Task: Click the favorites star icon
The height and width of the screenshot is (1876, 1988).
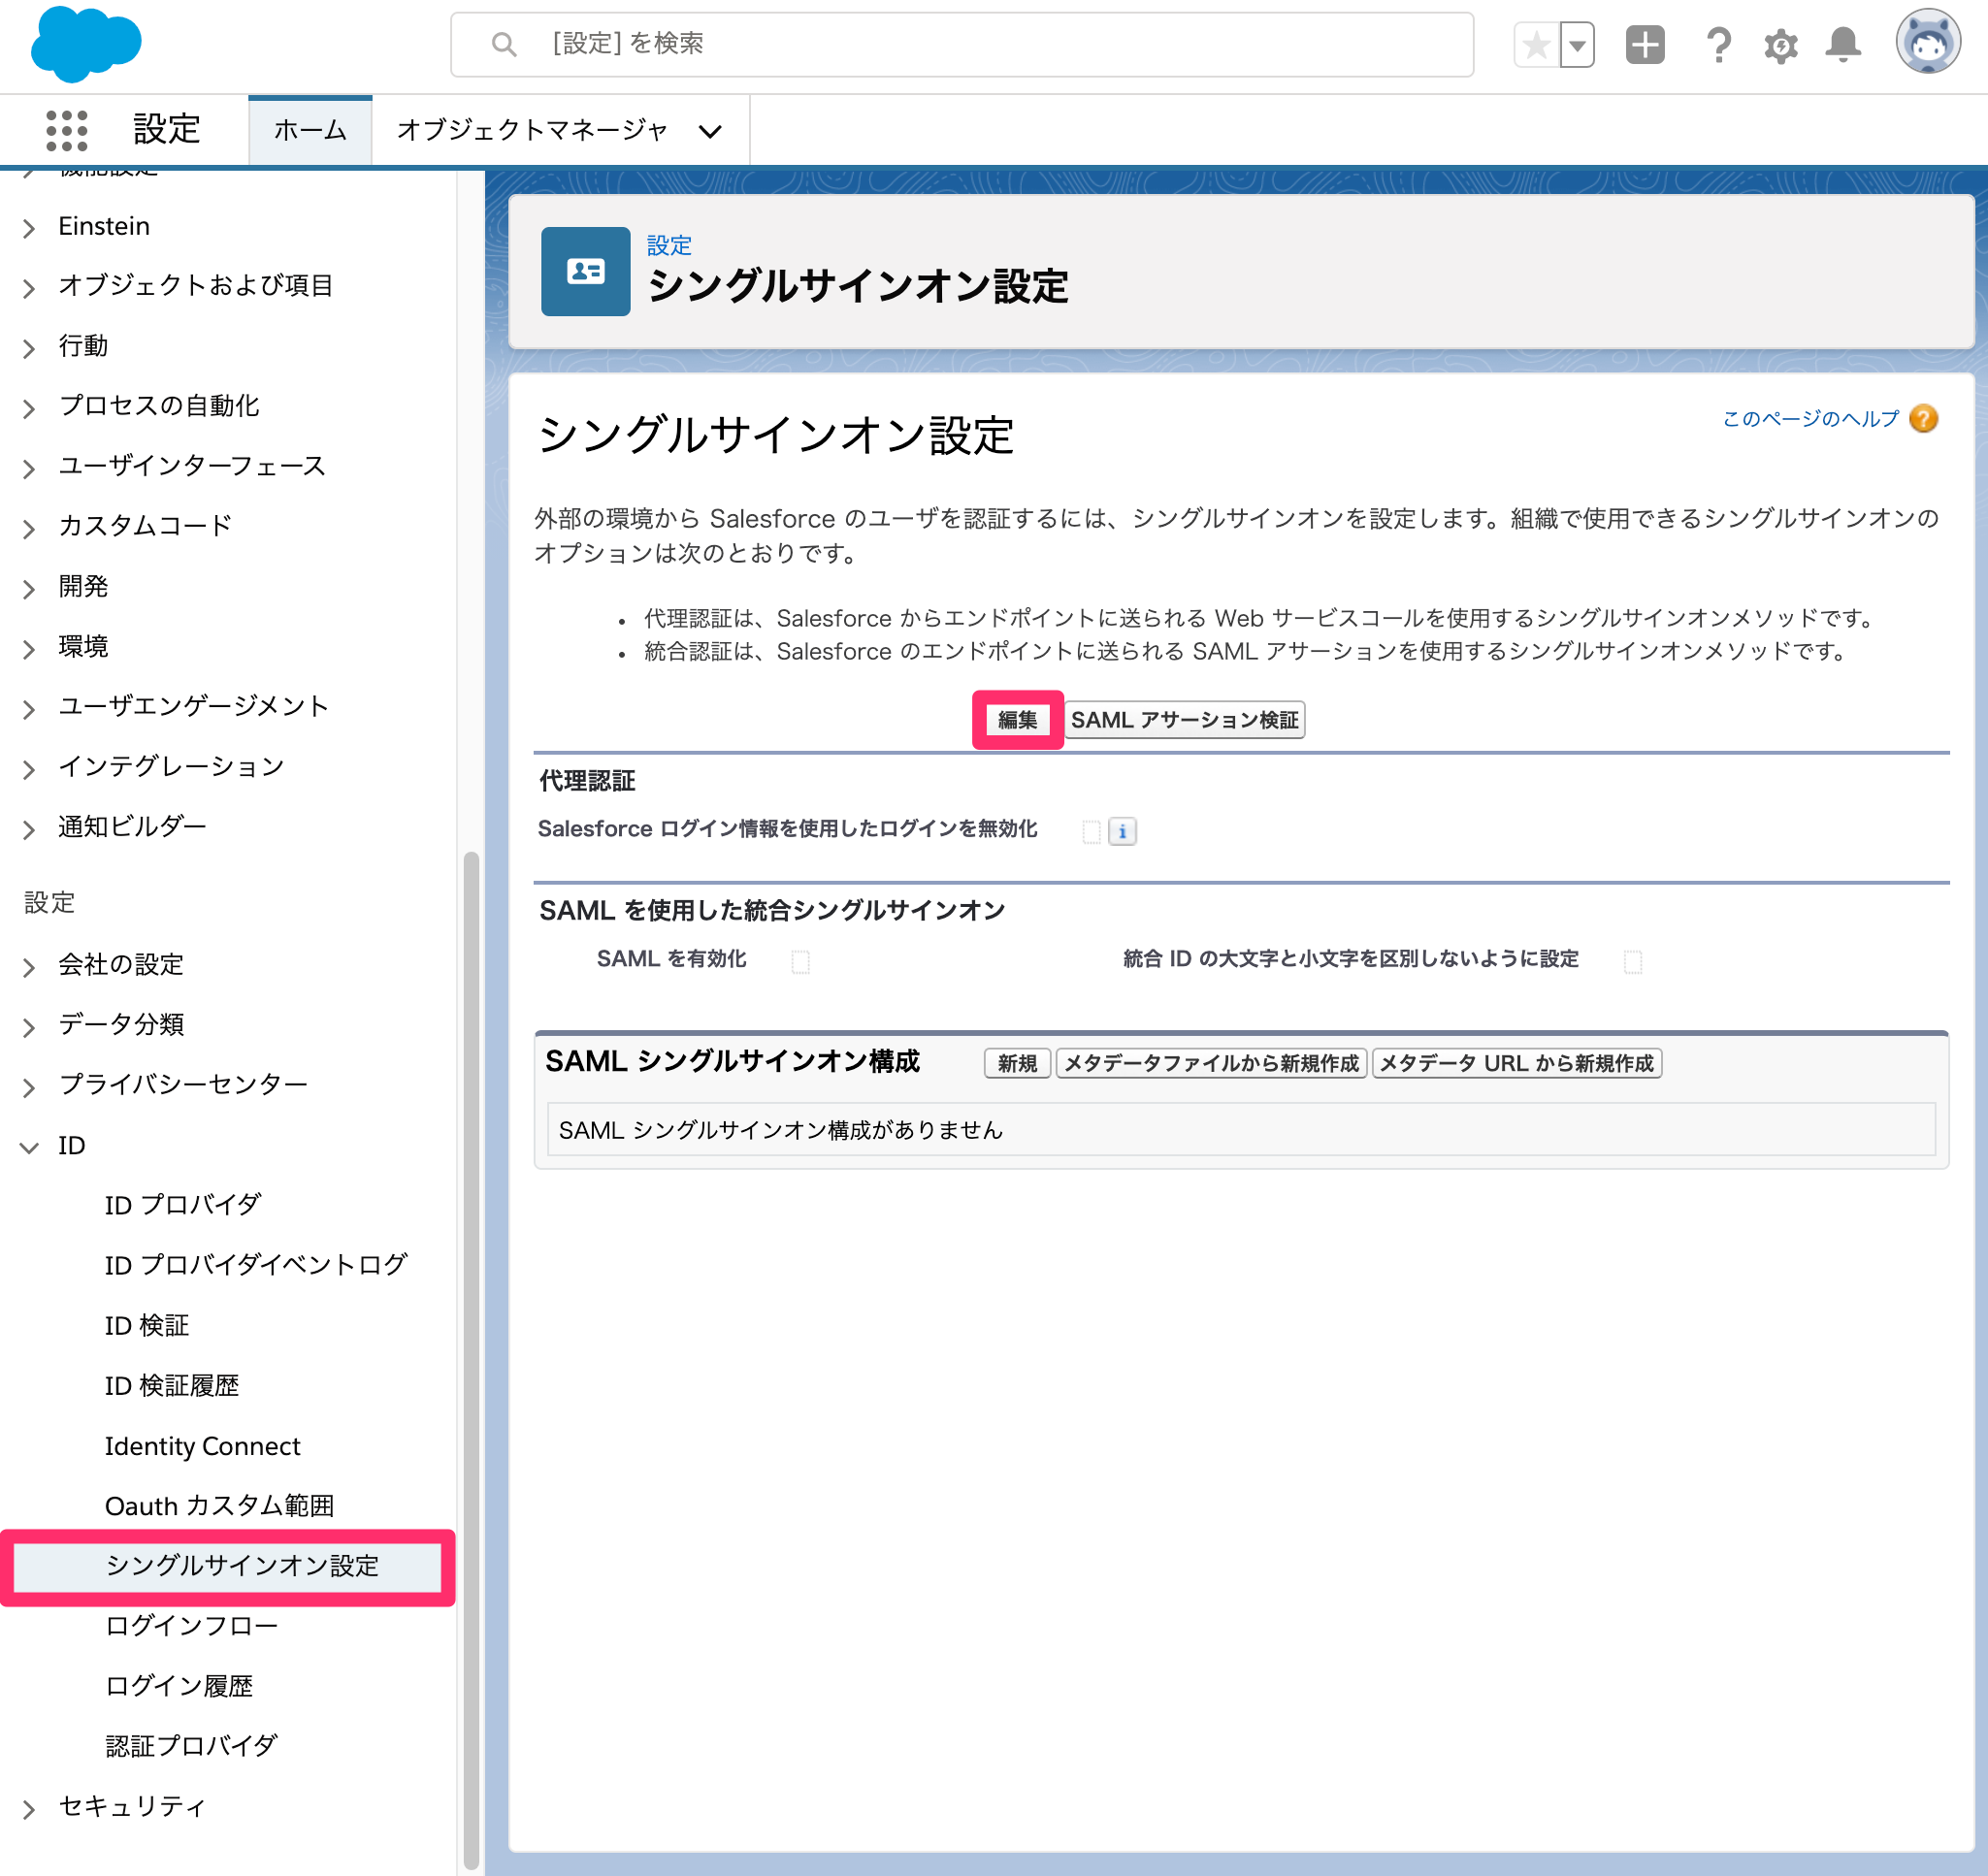Action: click(x=1537, y=45)
